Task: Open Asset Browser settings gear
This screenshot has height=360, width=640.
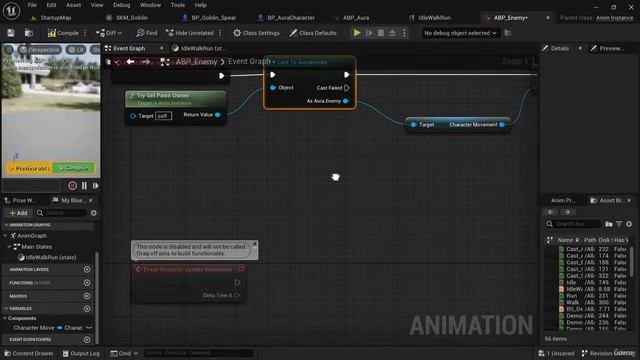Action: coord(629,224)
